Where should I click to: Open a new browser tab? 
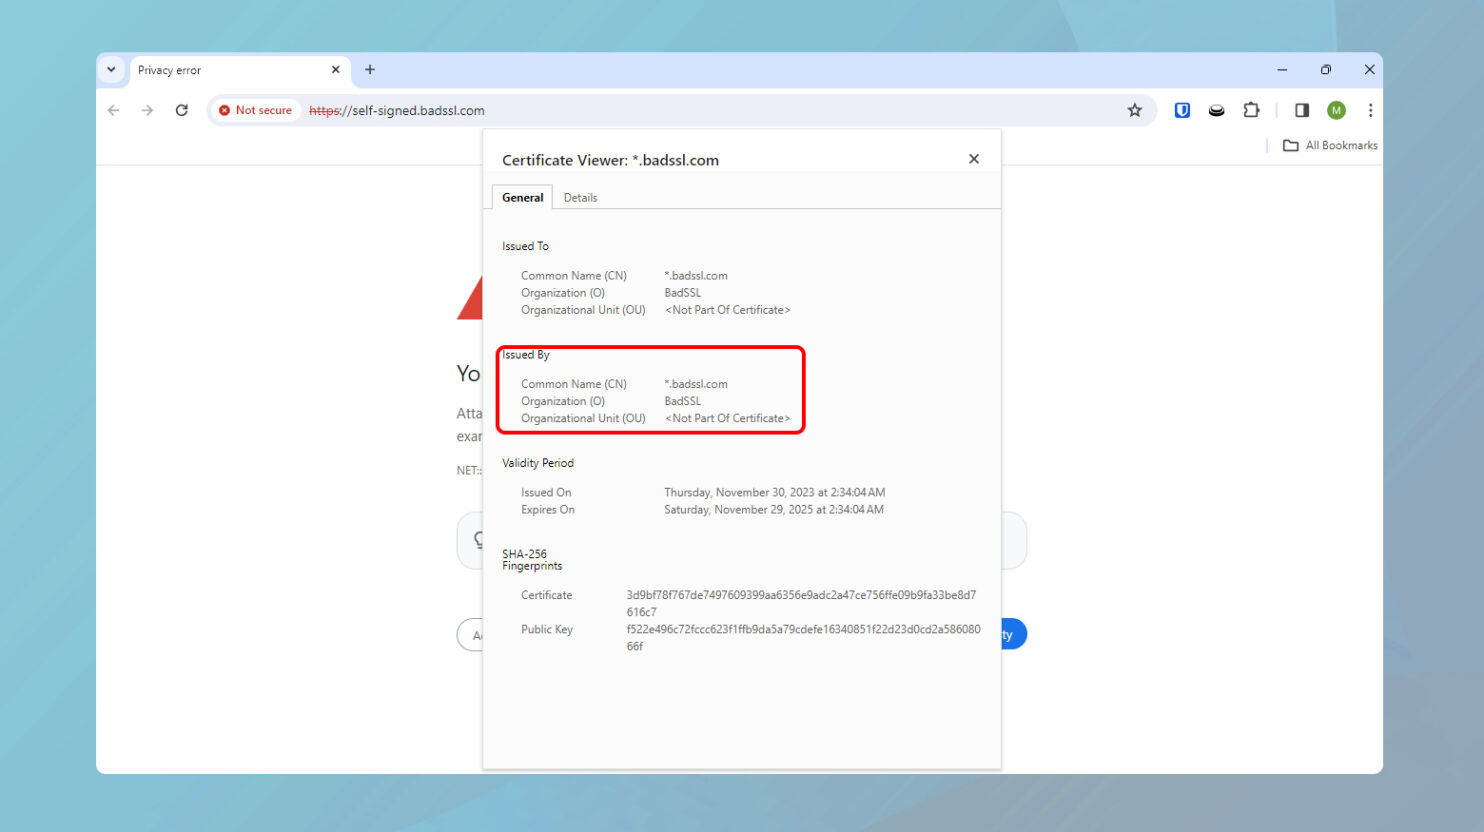(370, 70)
